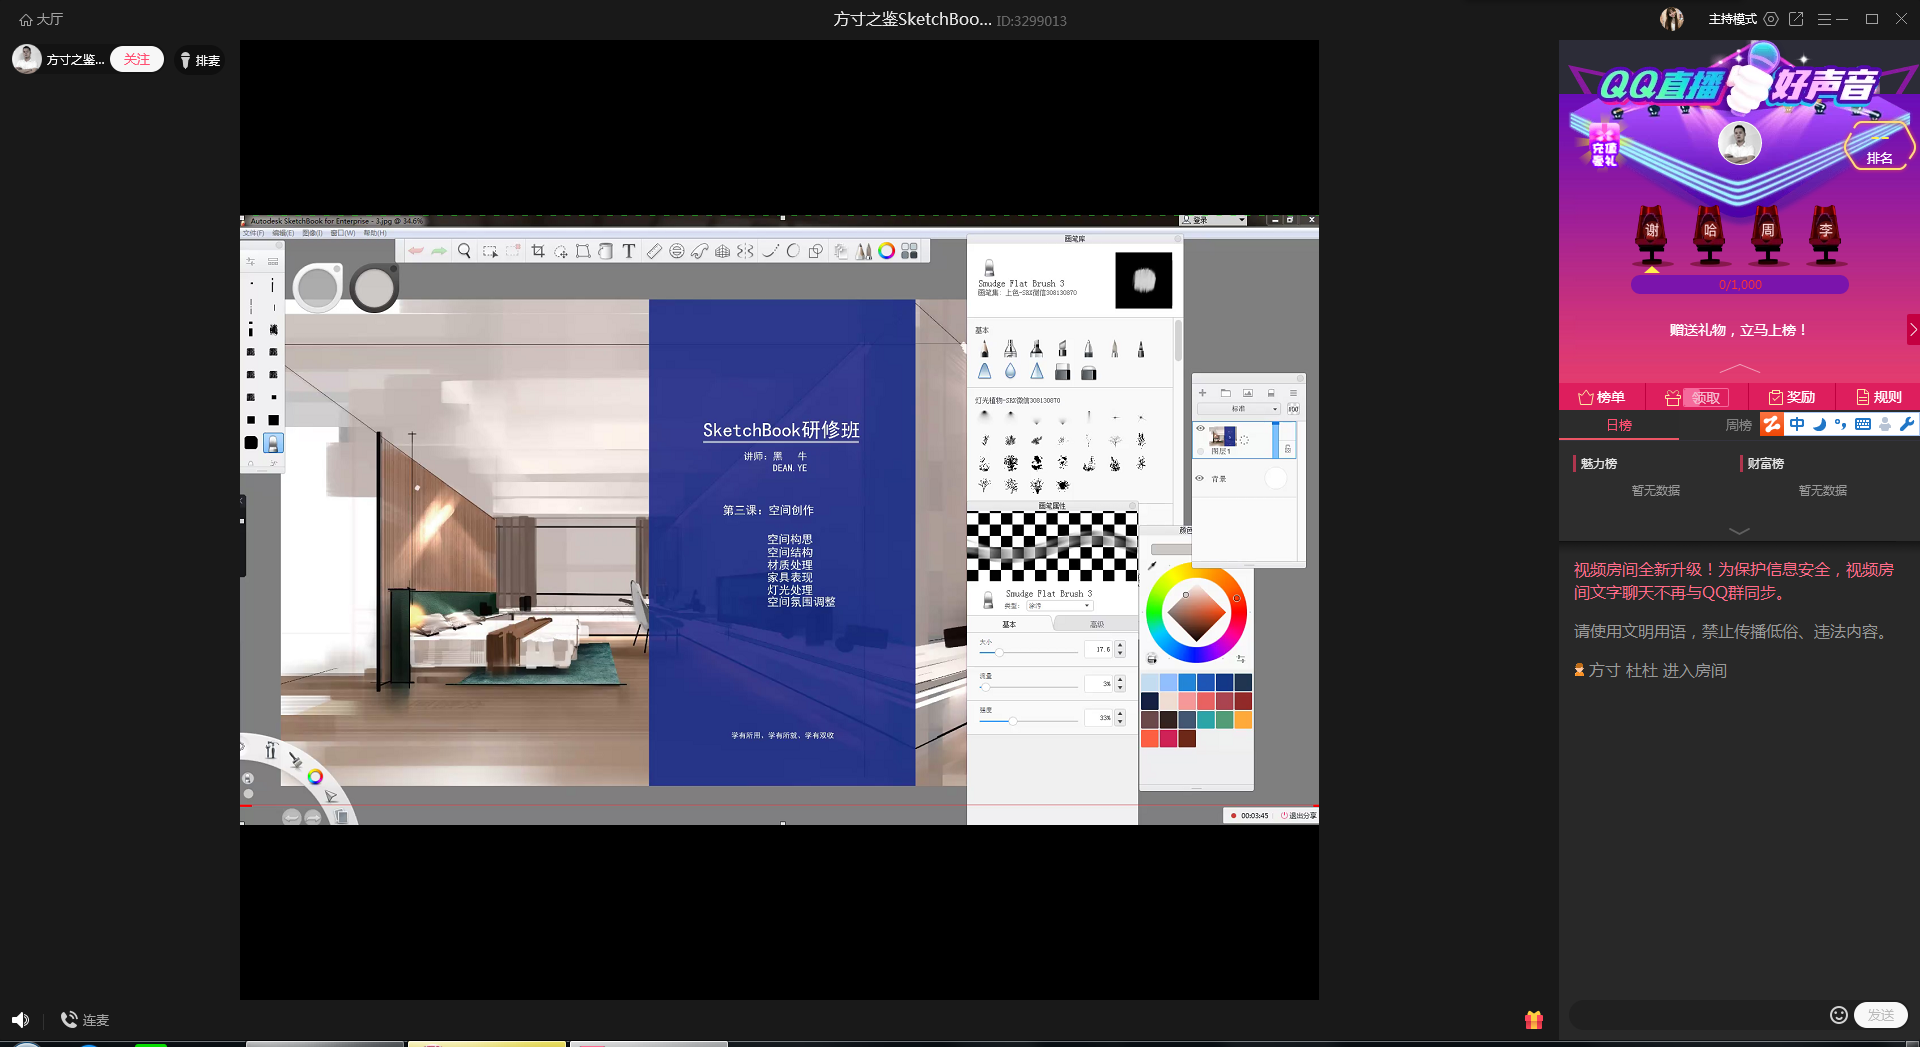The width and height of the screenshot is (1920, 1047).
Task: Expand the ranking list with down chevron
Action: point(1739,531)
